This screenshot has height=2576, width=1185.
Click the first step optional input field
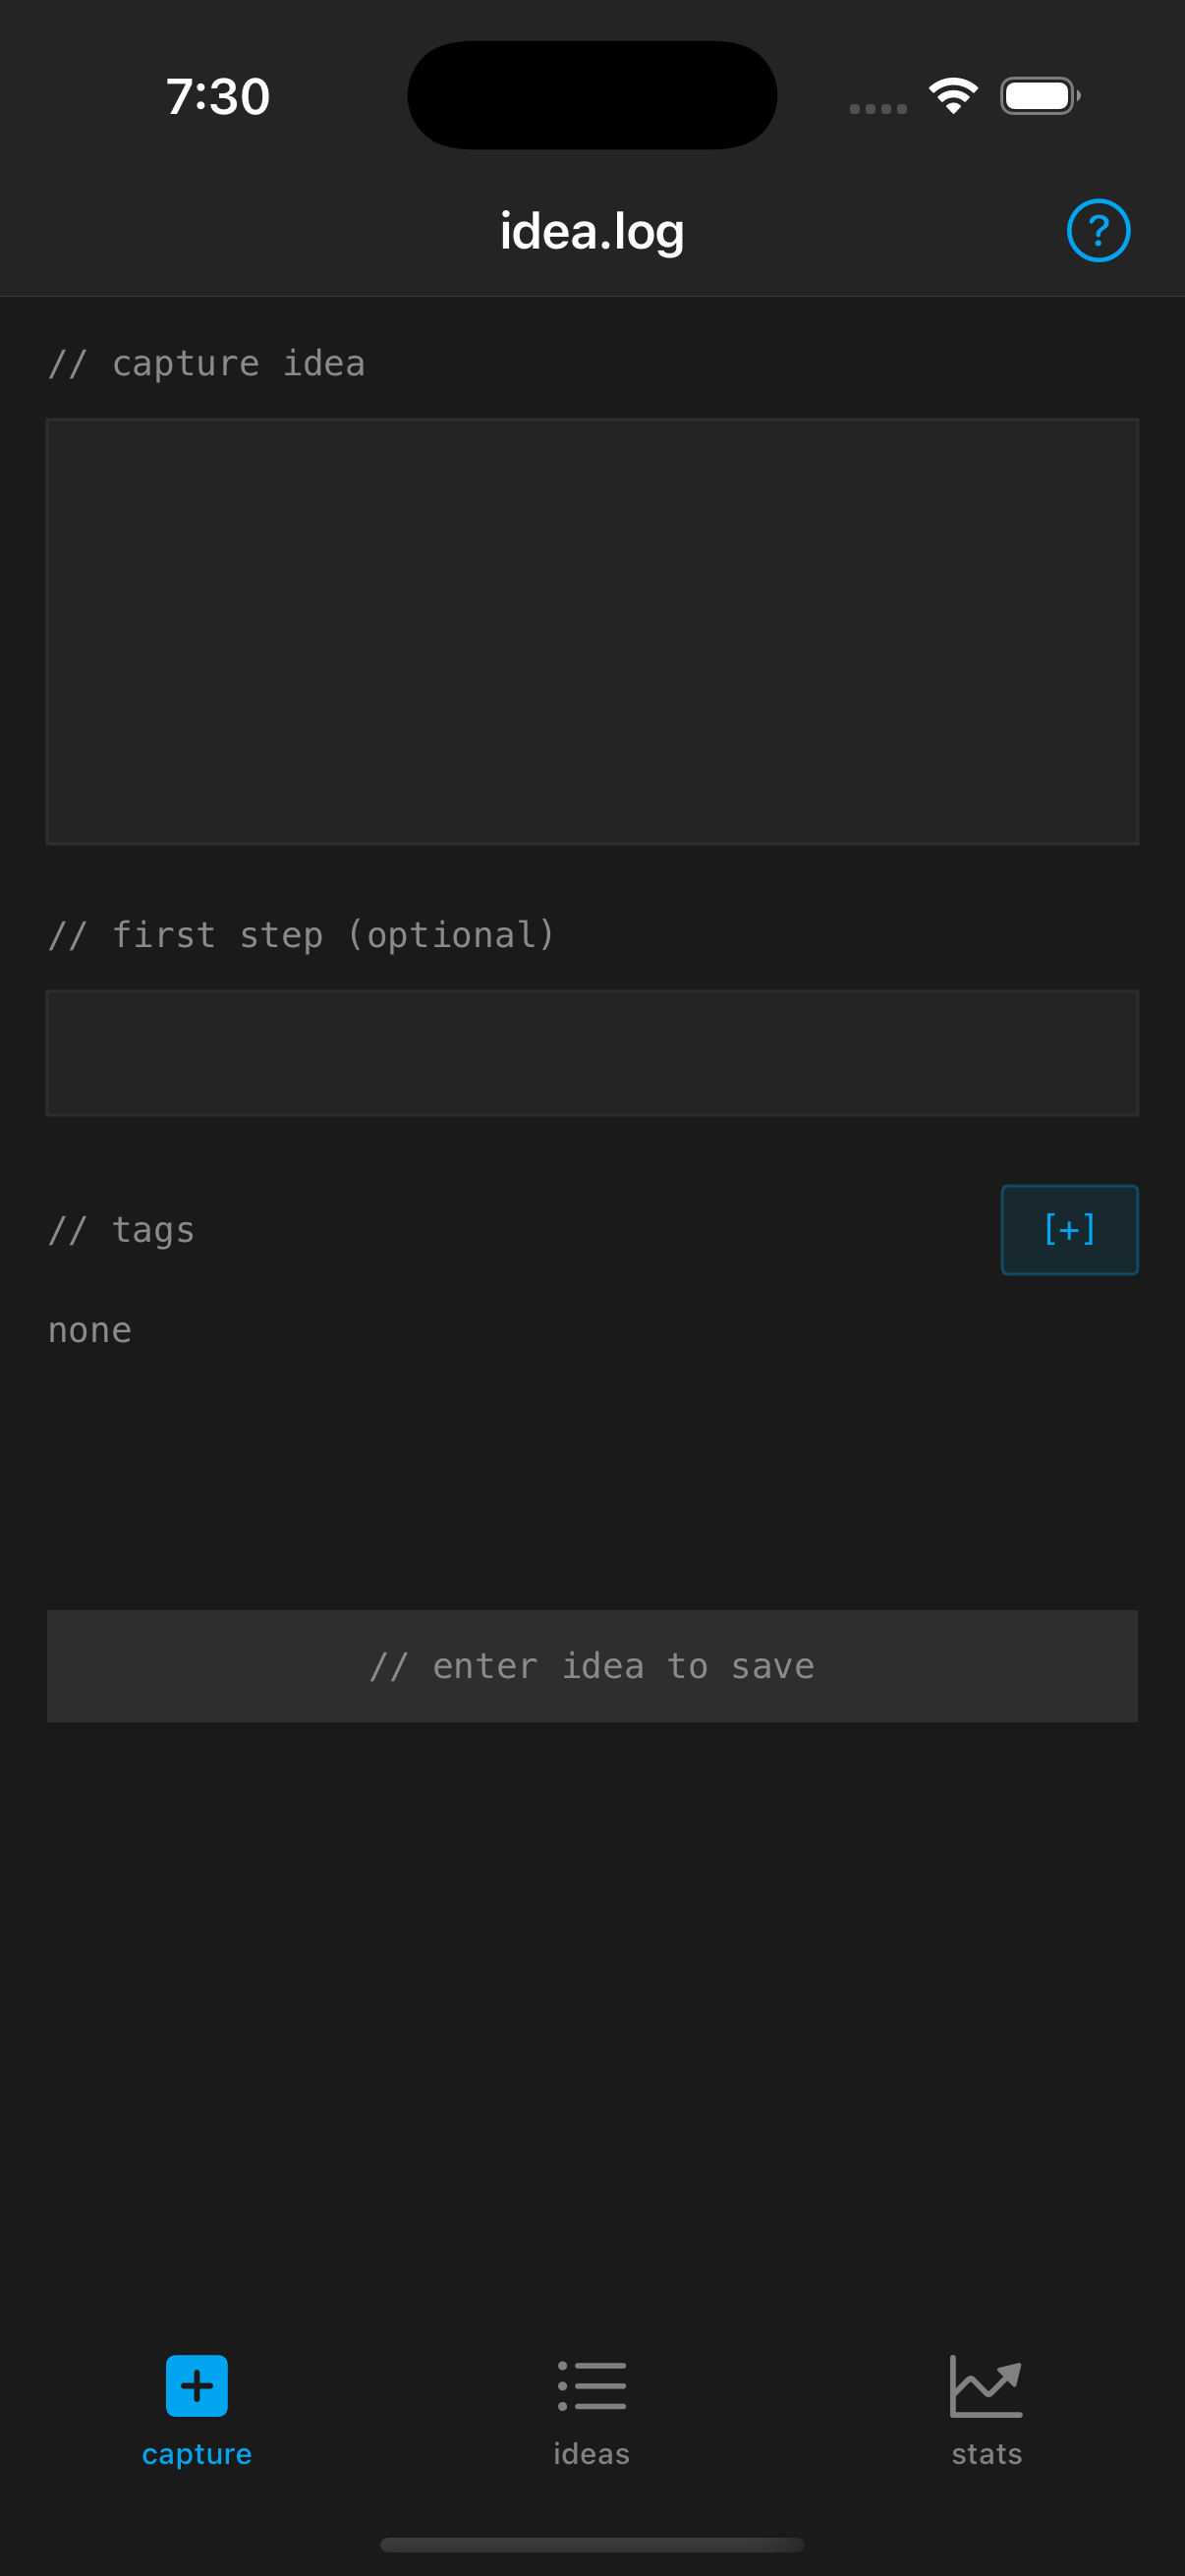tap(592, 1052)
